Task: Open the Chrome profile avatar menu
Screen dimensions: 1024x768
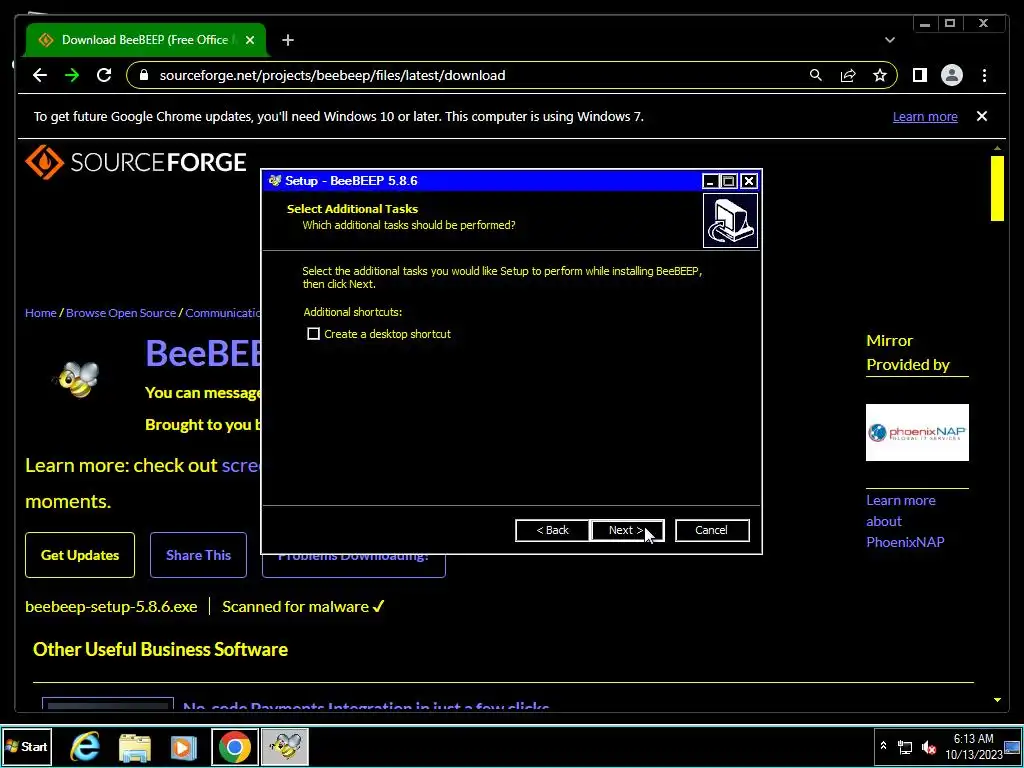Action: (x=952, y=75)
